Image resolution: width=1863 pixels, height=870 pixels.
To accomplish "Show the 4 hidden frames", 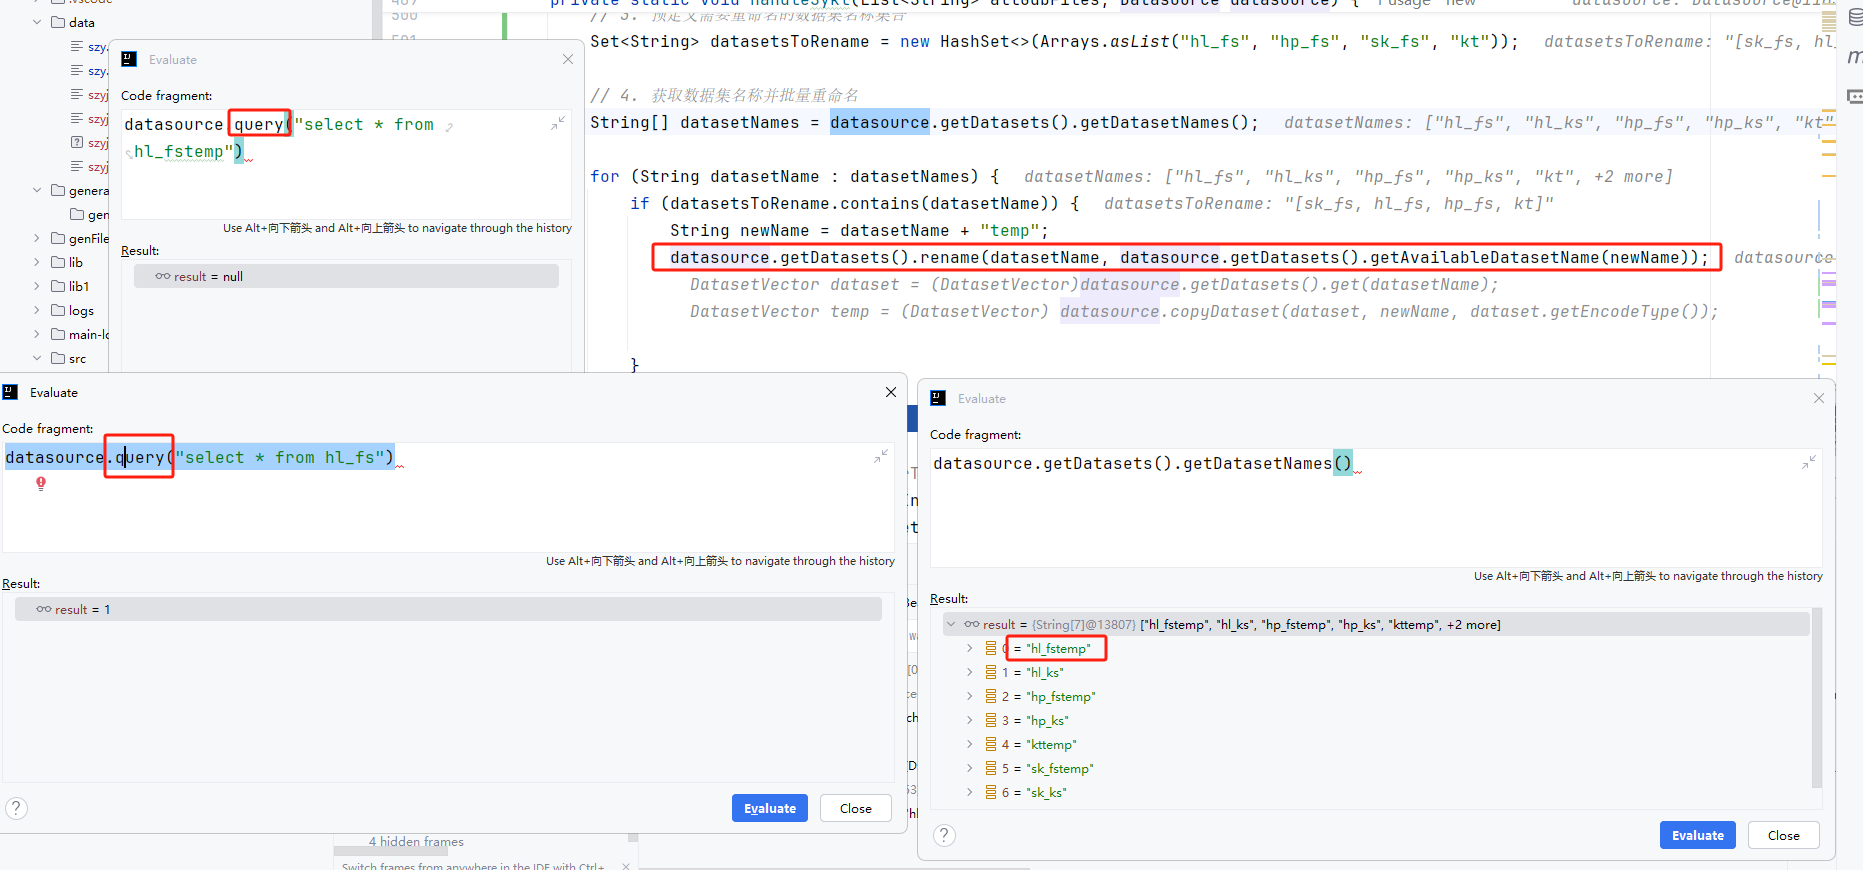I will click(416, 842).
